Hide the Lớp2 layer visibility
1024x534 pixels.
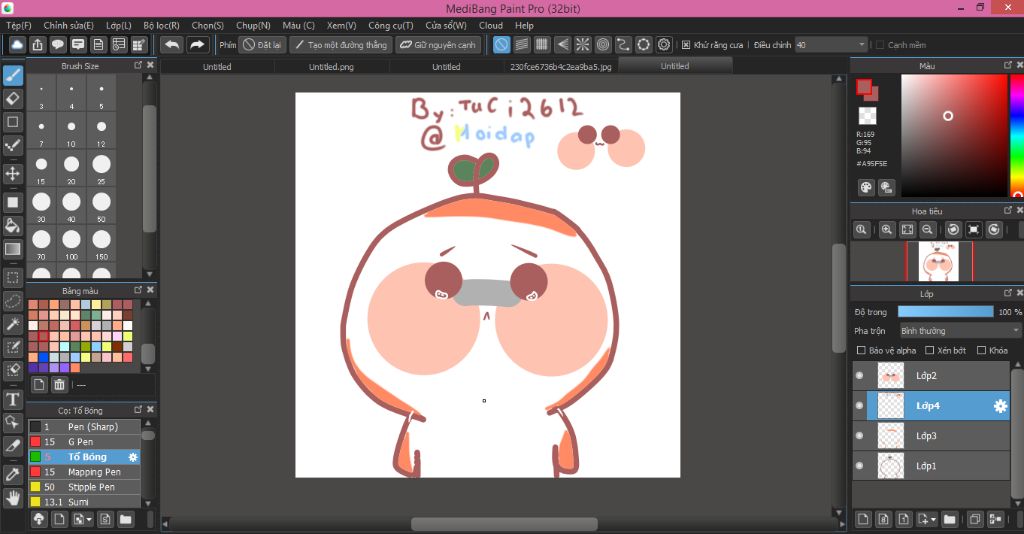[x=859, y=376]
